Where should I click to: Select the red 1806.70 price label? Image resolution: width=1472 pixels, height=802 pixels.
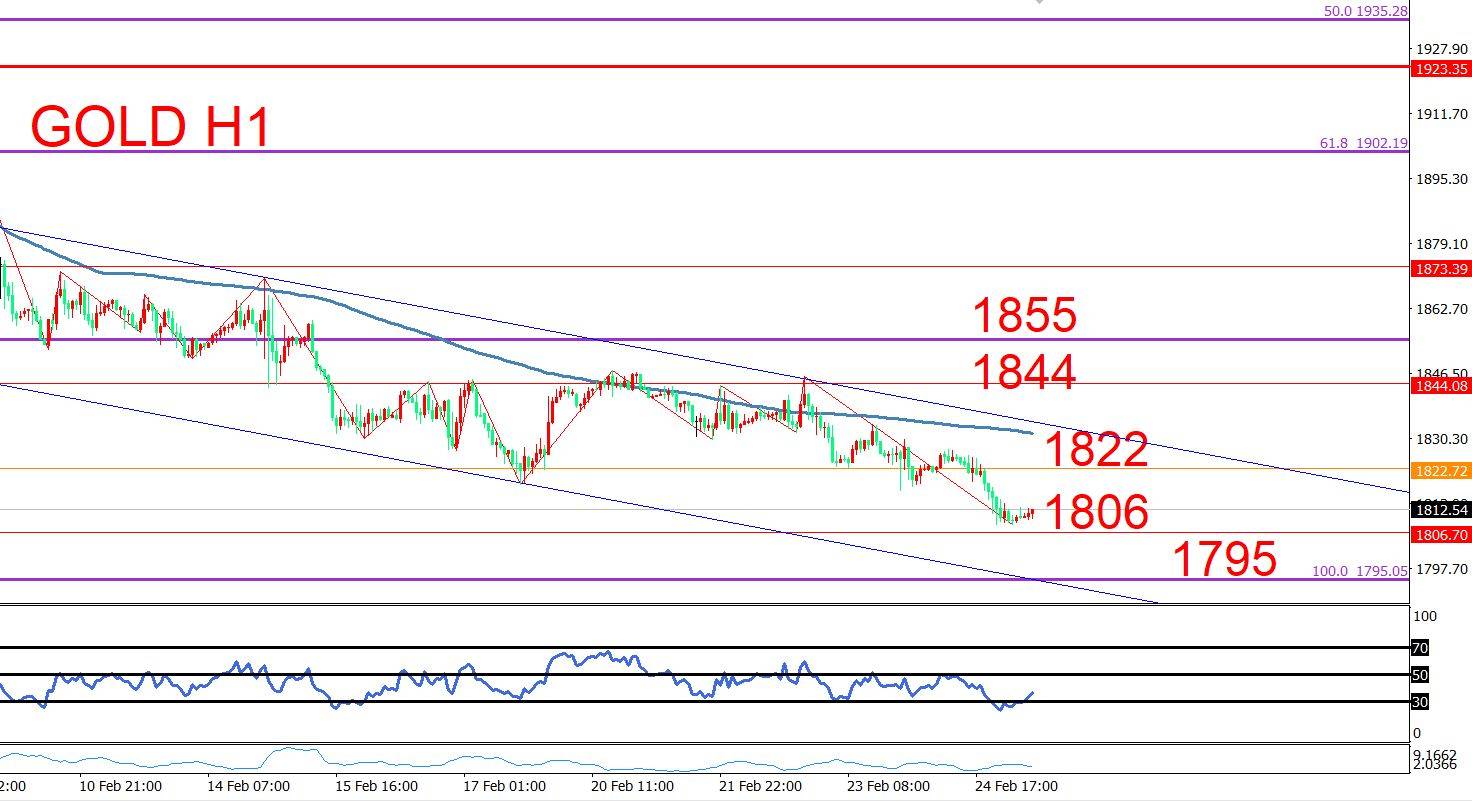pyautogui.click(x=1440, y=535)
